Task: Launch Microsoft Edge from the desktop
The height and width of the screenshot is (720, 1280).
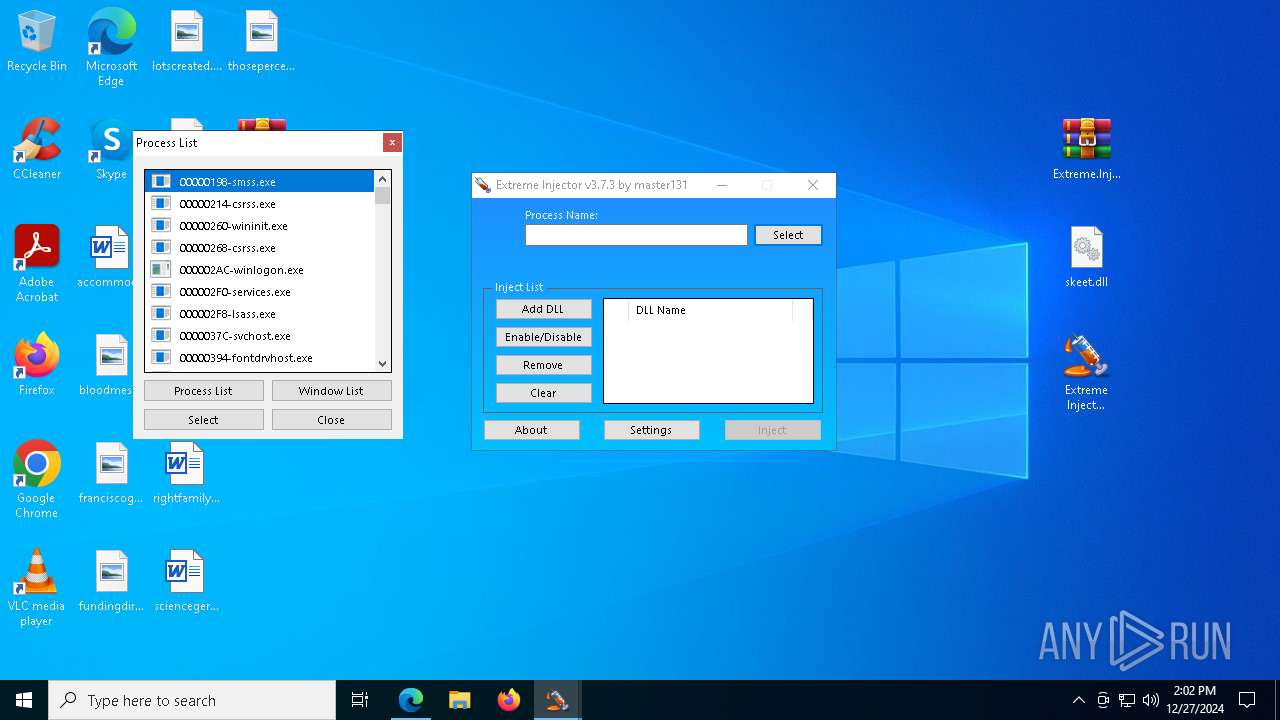Action: 111,47
